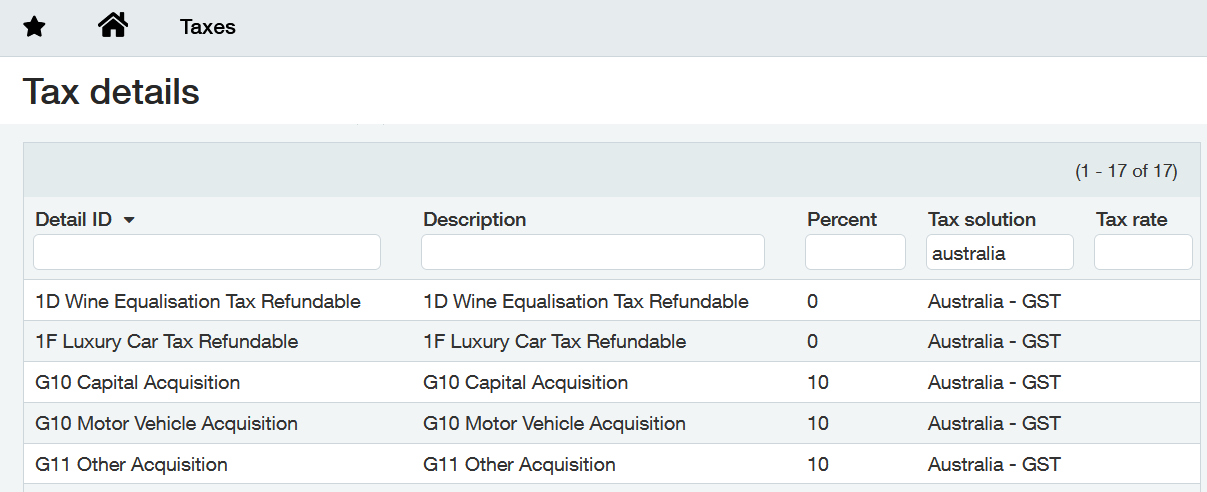Focus the Percent filter field
The width and height of the screenshot is (1207, 492).
point(855,252)
